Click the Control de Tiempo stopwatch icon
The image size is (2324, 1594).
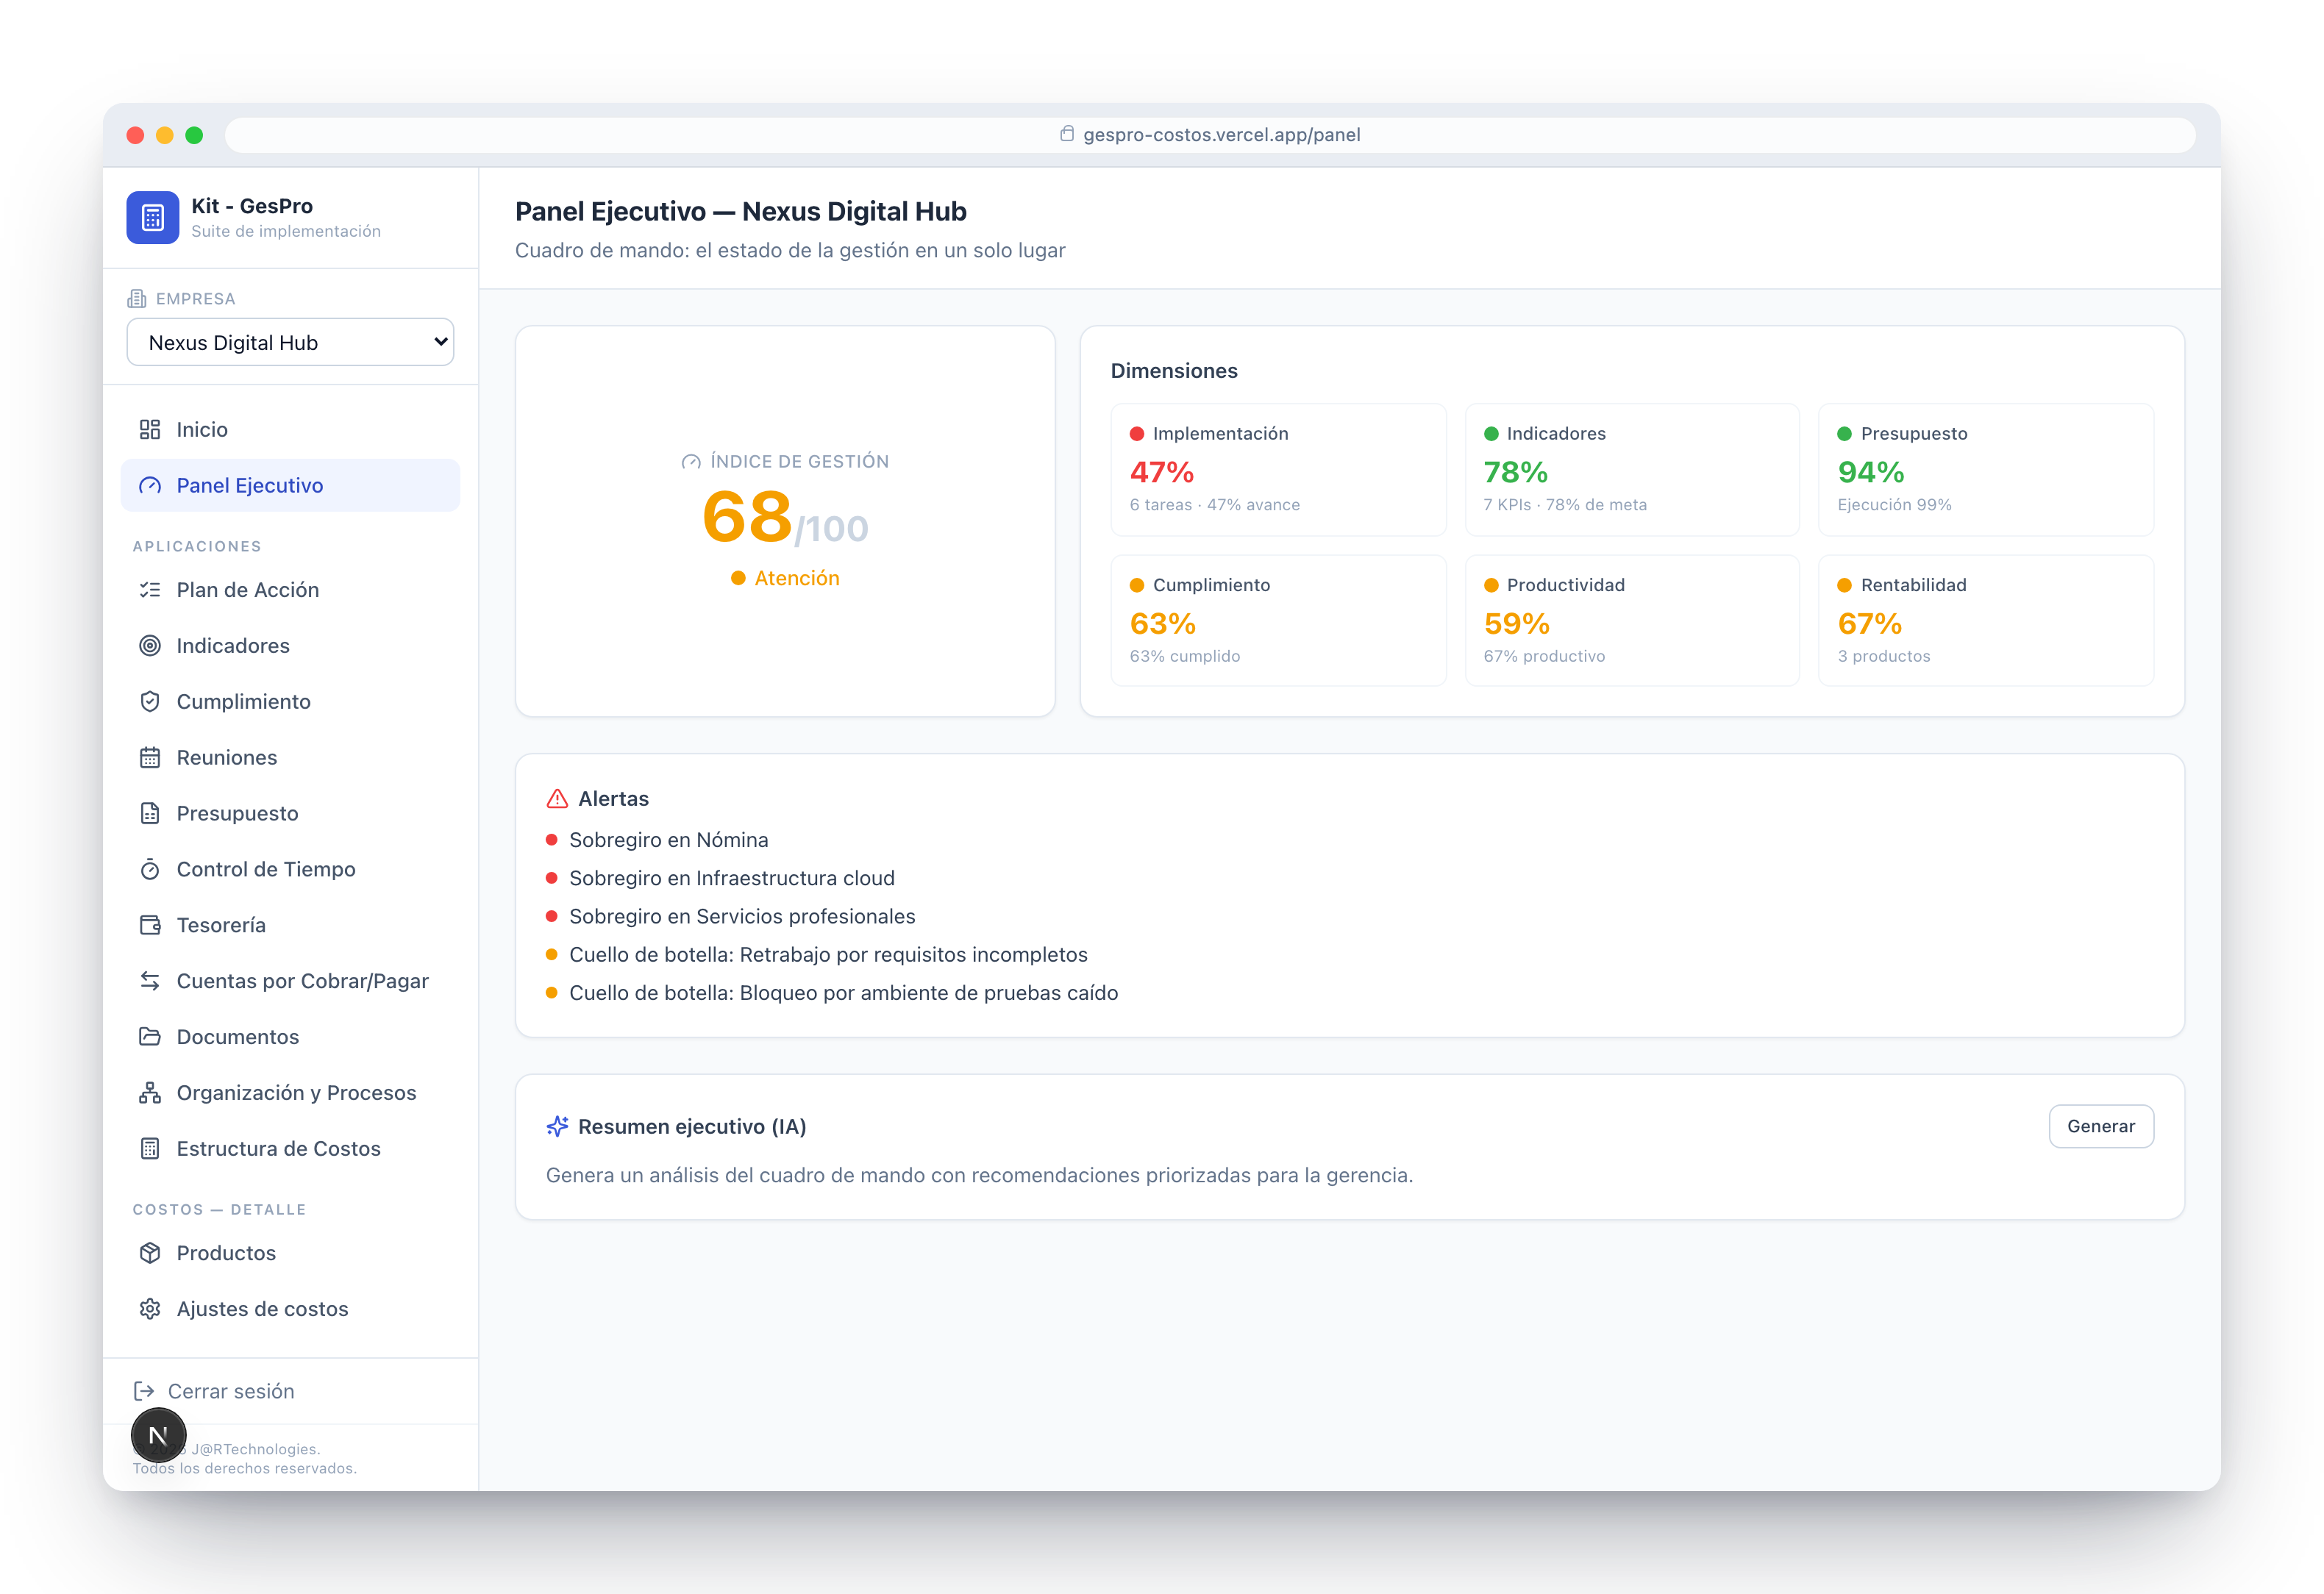point(150,870)
